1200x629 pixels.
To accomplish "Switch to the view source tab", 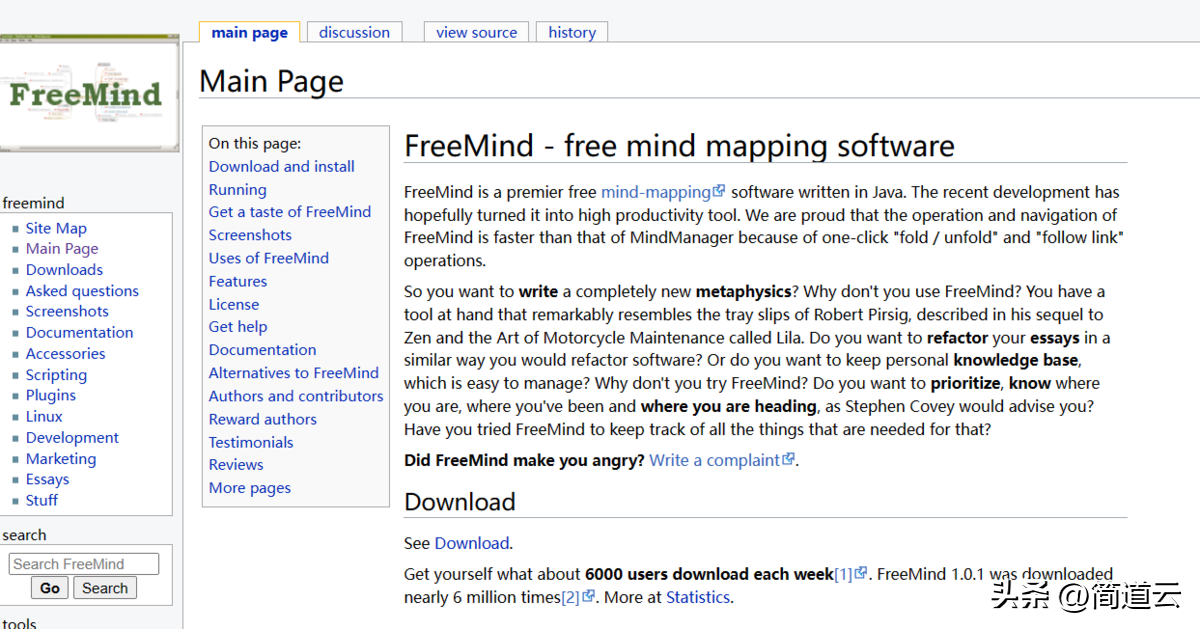I will (476, 32).
